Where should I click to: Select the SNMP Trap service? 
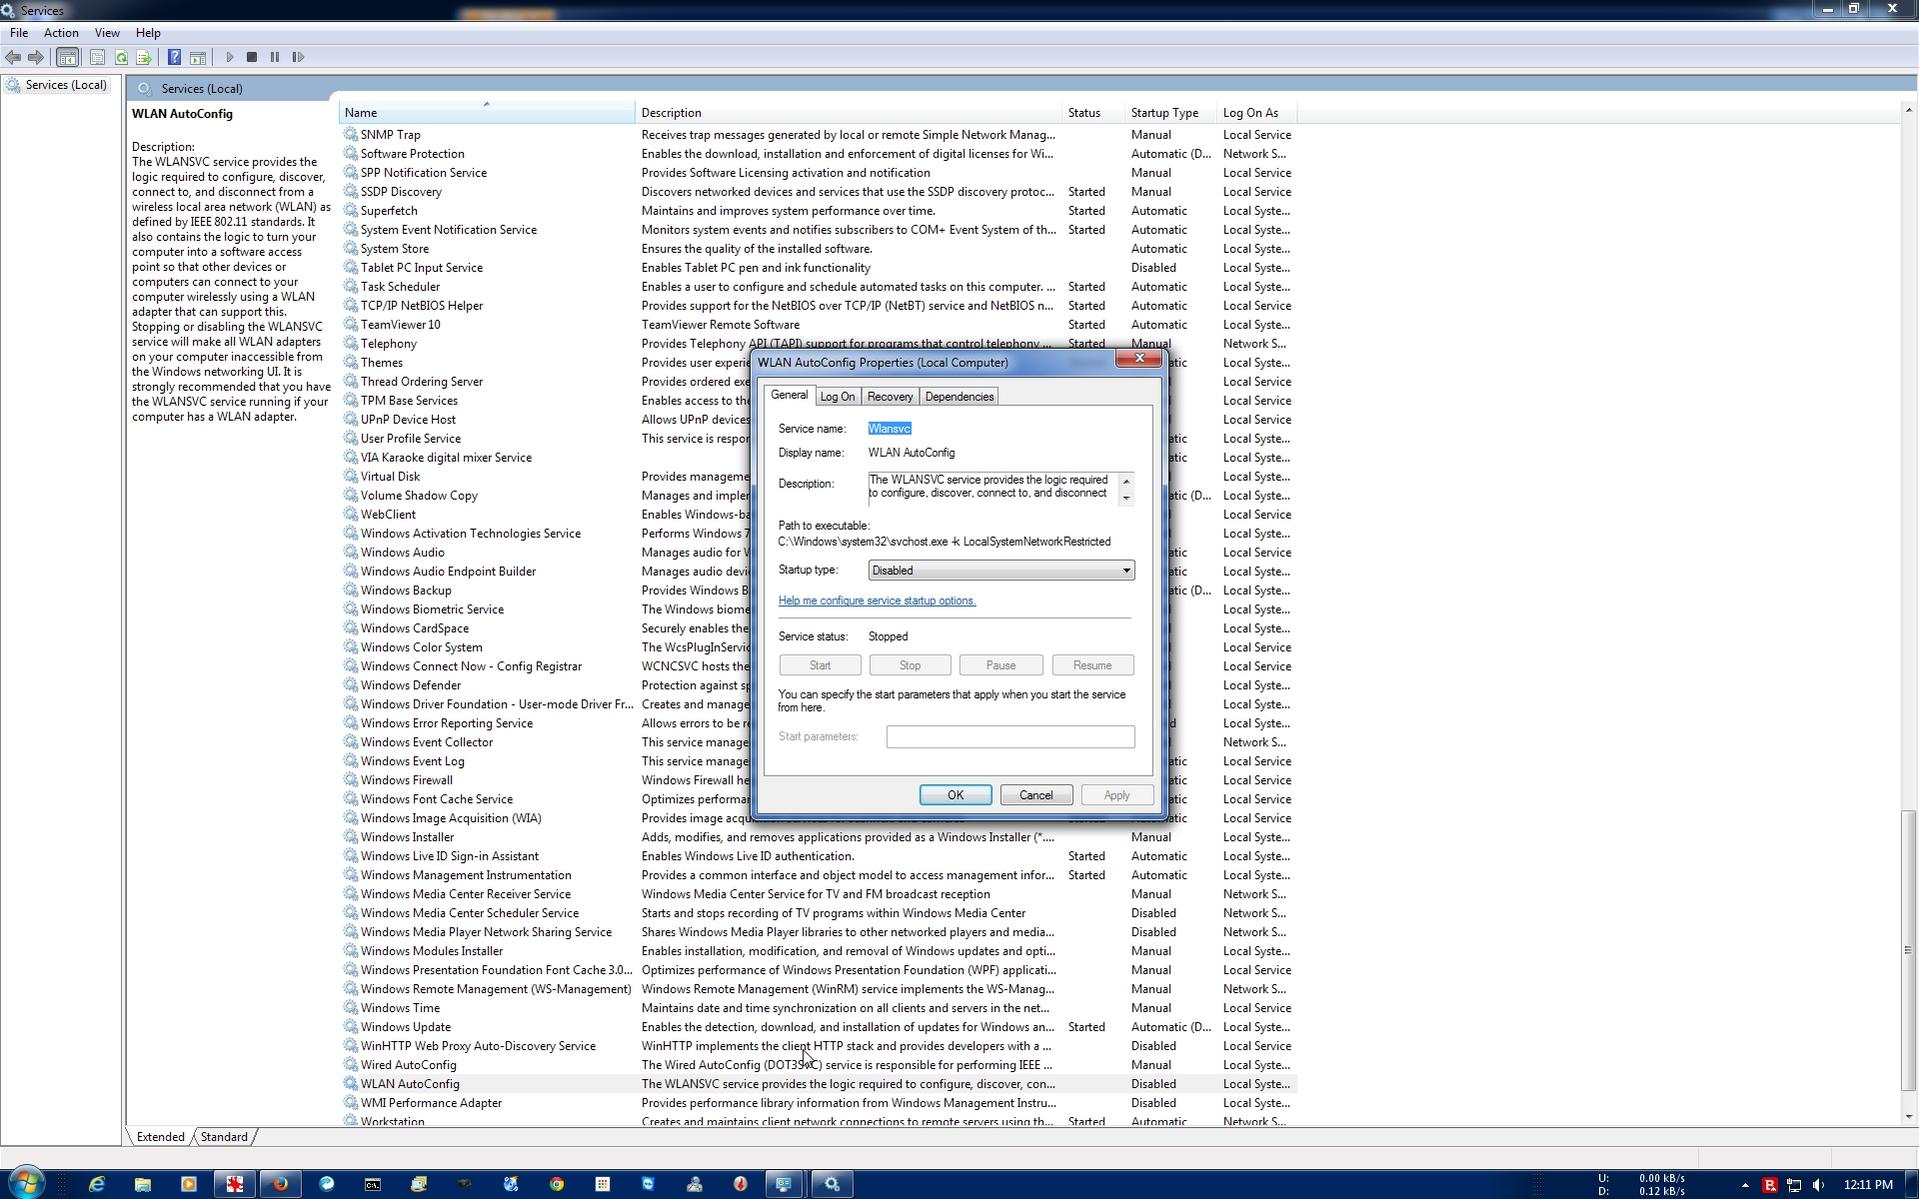819,135
